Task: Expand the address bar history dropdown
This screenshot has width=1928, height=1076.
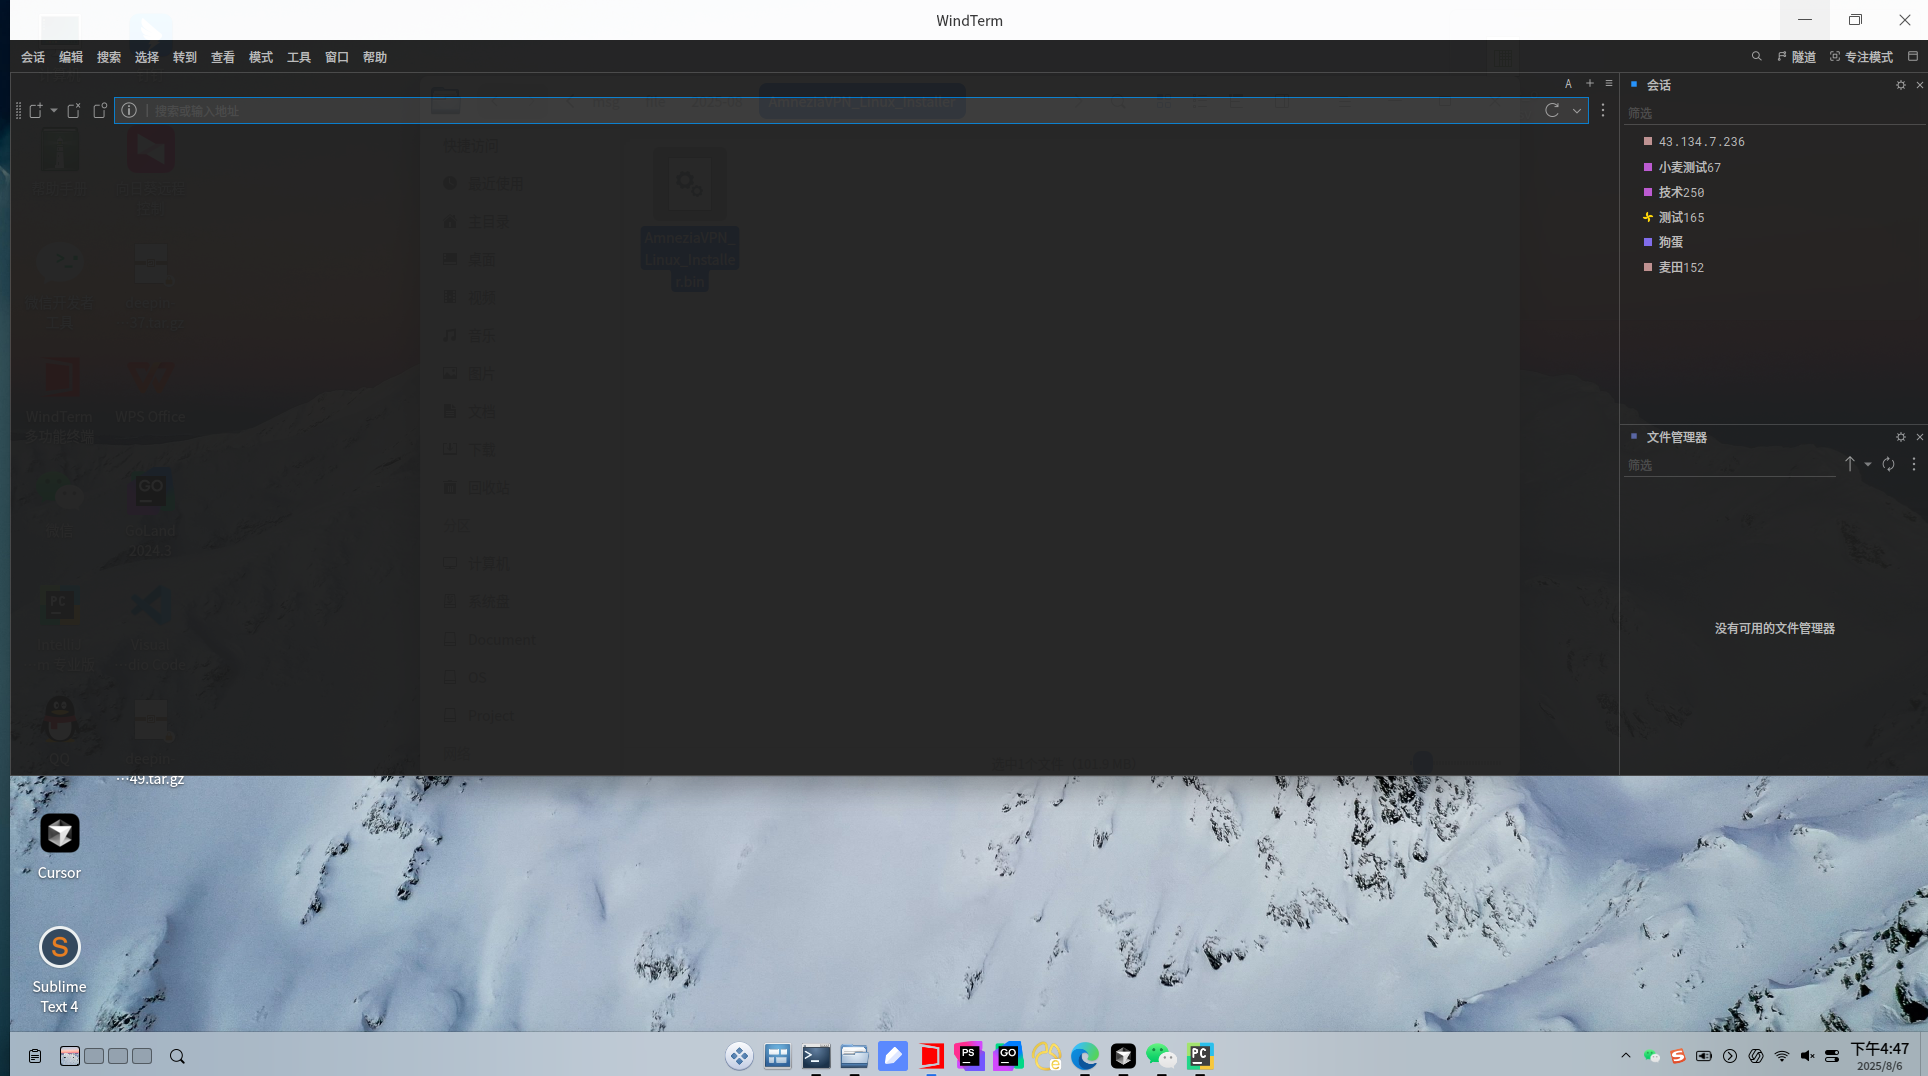Action: [1577, 111]
